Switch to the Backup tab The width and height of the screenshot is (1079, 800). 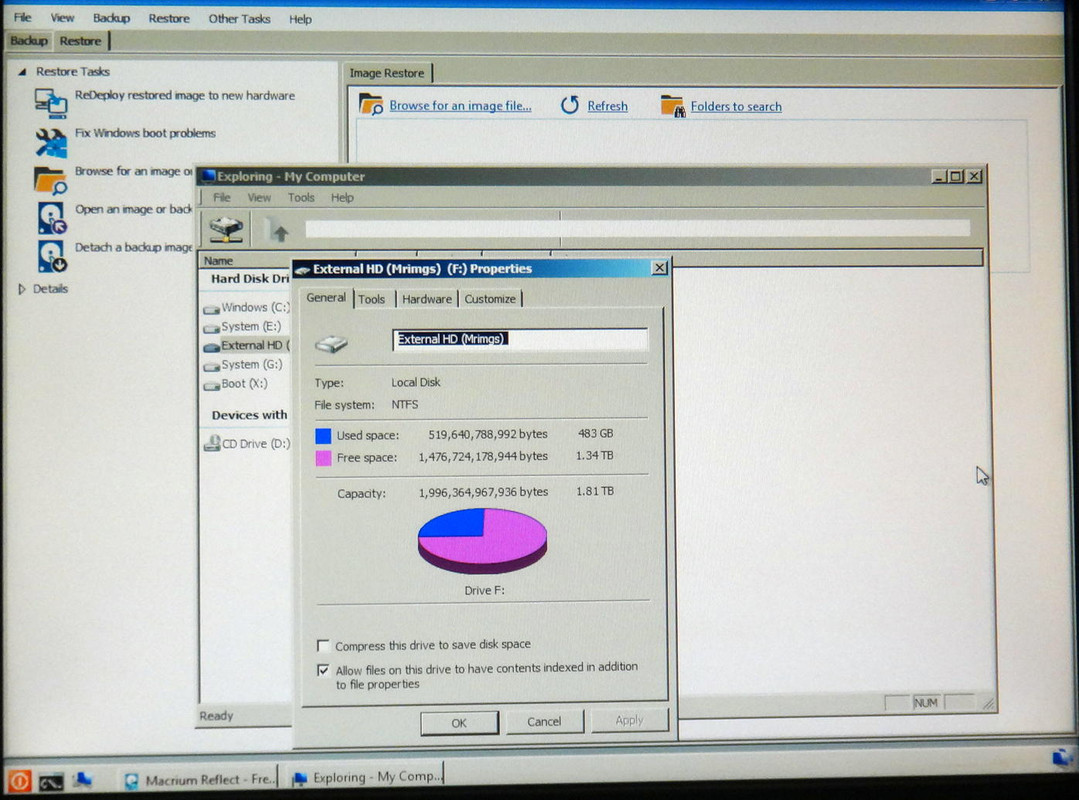(x=29, y=41)
